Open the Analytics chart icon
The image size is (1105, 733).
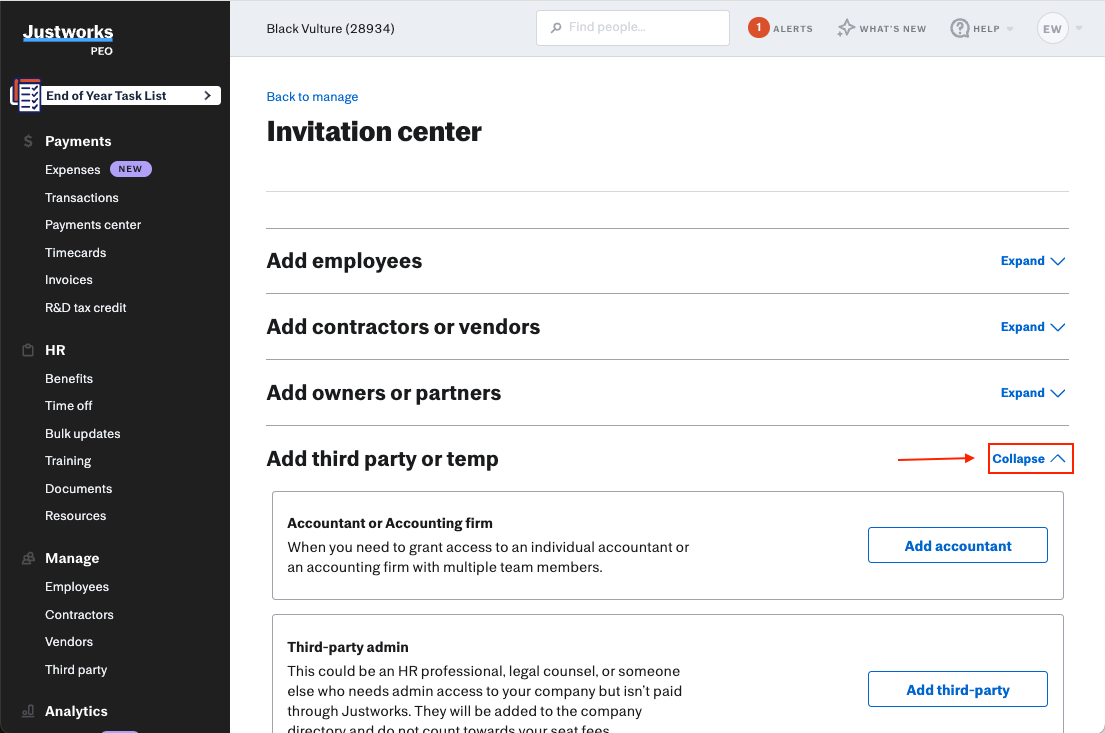[27, 711]
